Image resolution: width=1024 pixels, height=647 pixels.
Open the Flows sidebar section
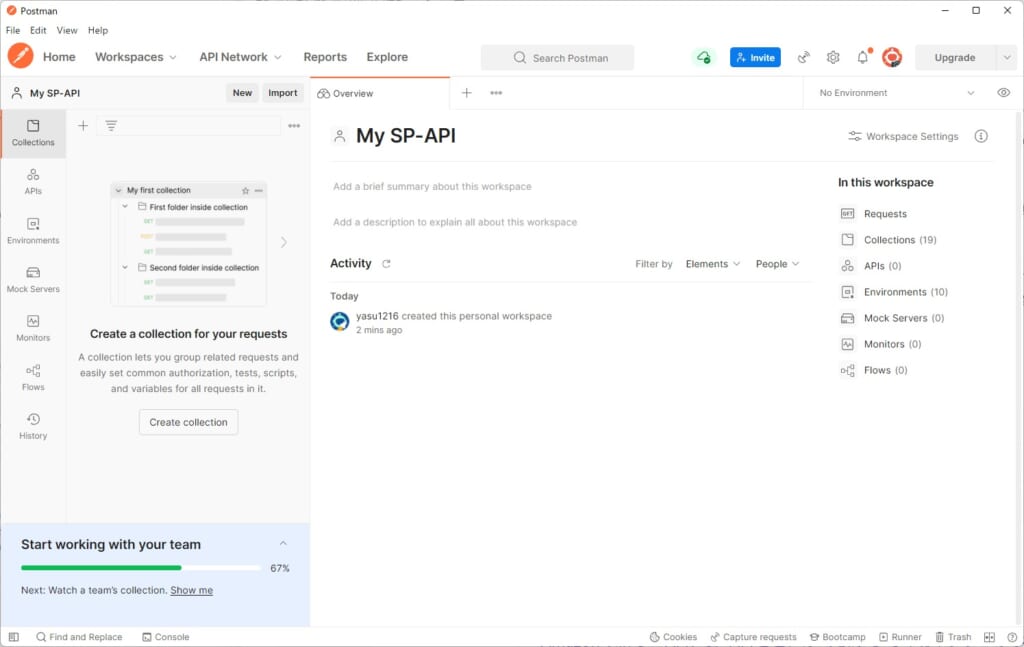[33, 378]
